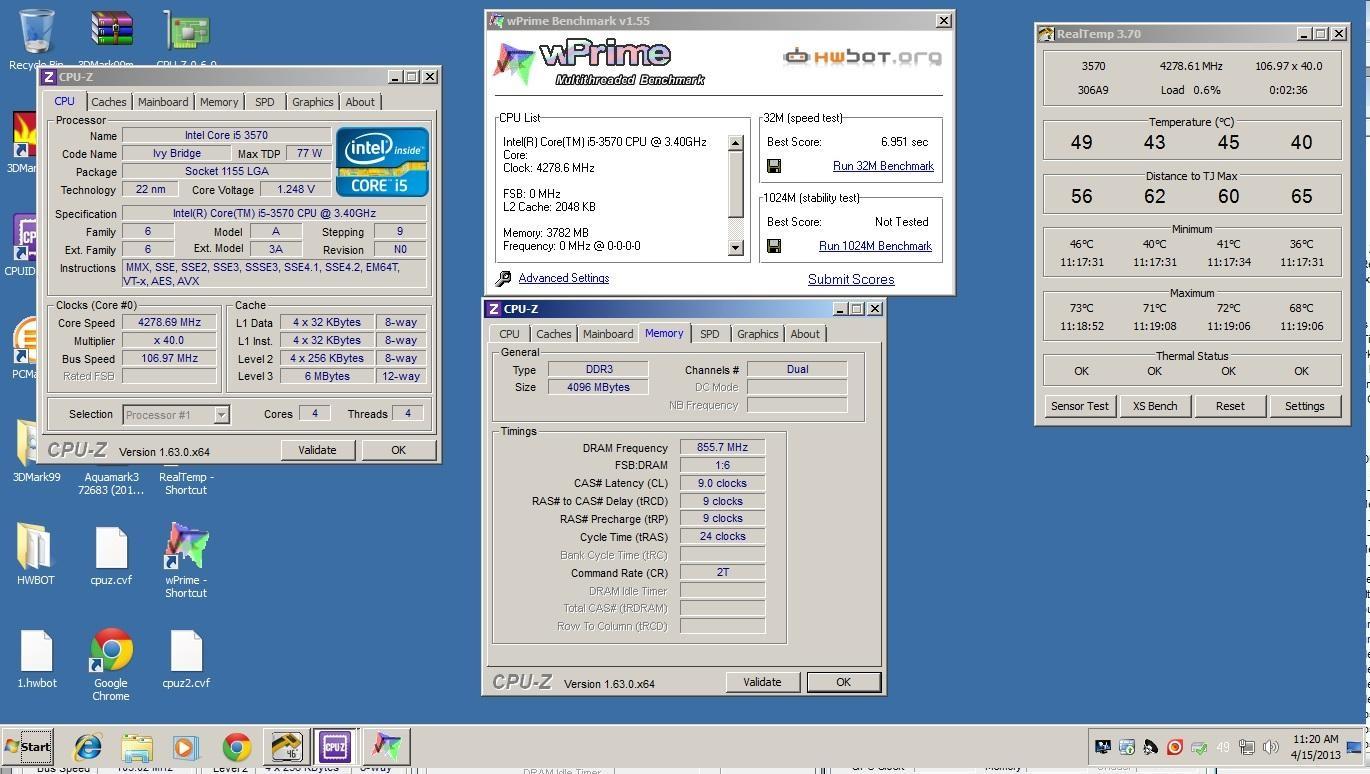Open the Advanced Settings link
This screenshot has width=1370, height=774.
point(563,278)
